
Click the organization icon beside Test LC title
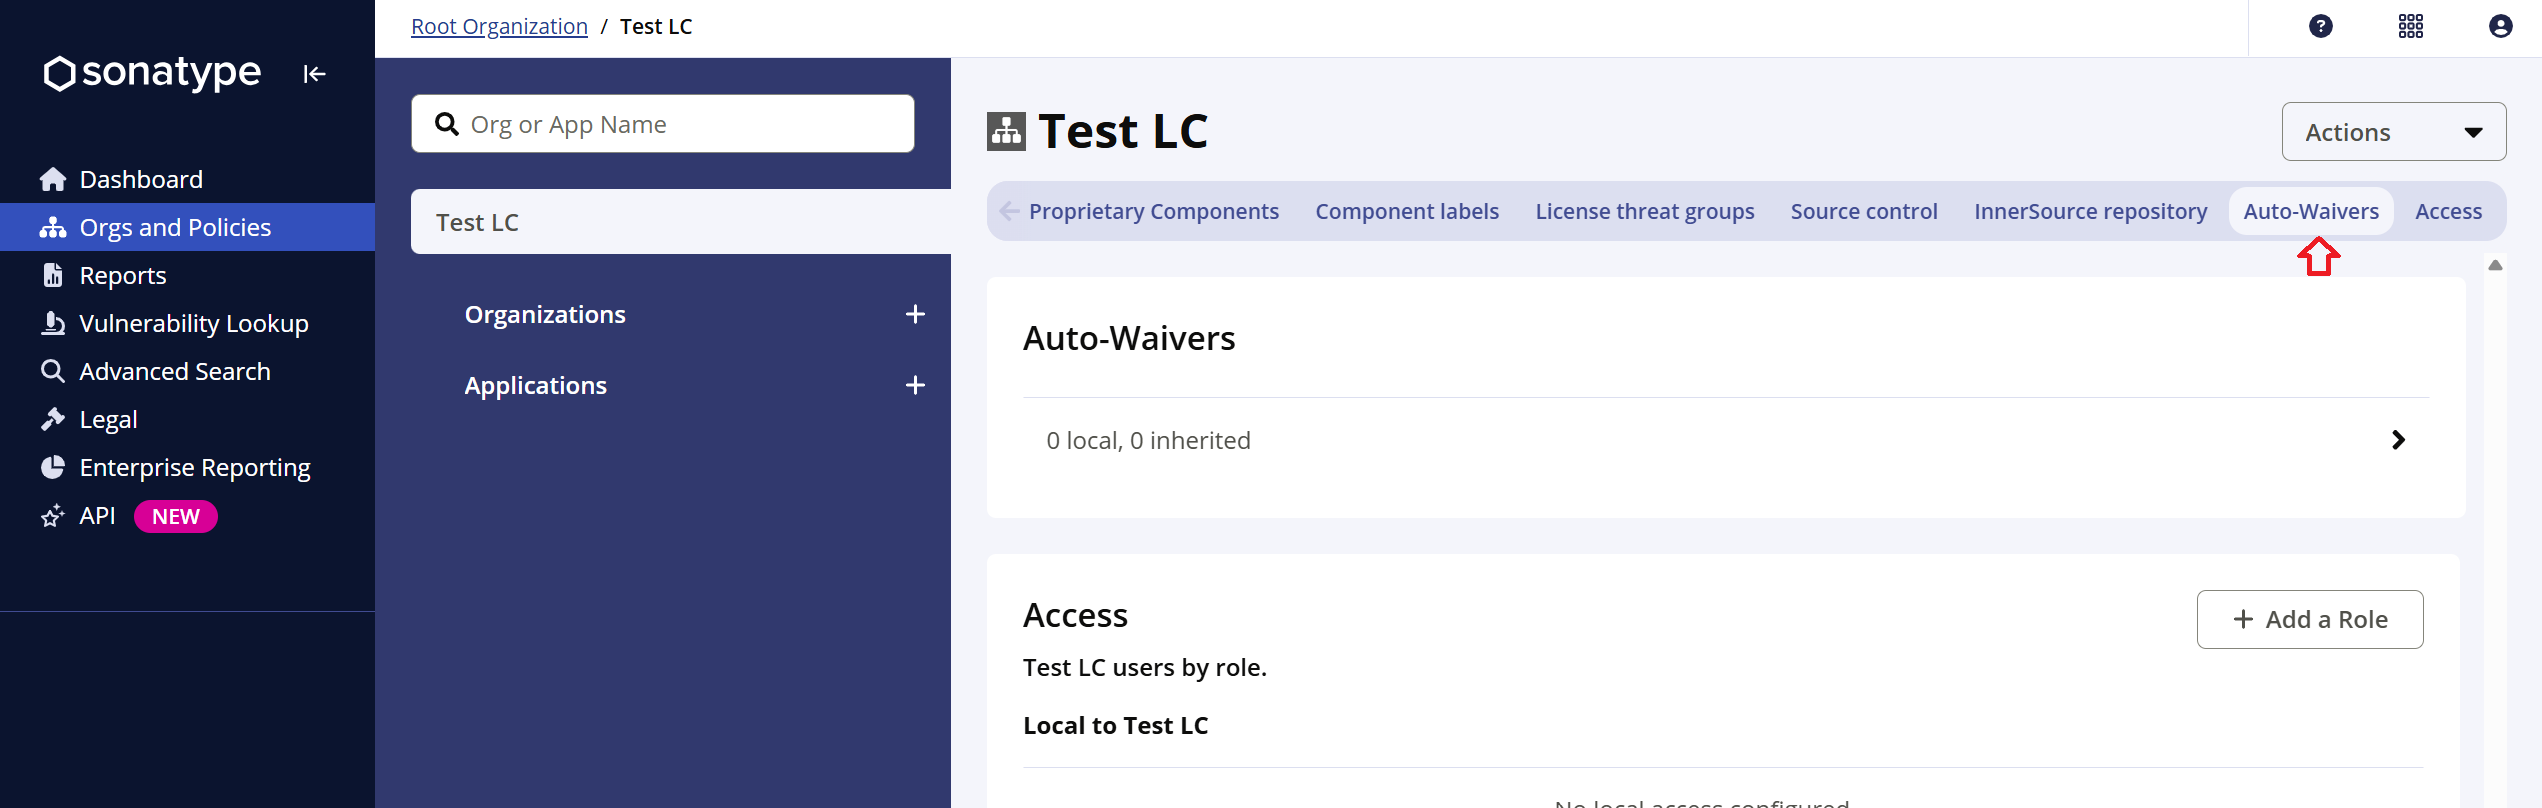(x=1006, y=132)
